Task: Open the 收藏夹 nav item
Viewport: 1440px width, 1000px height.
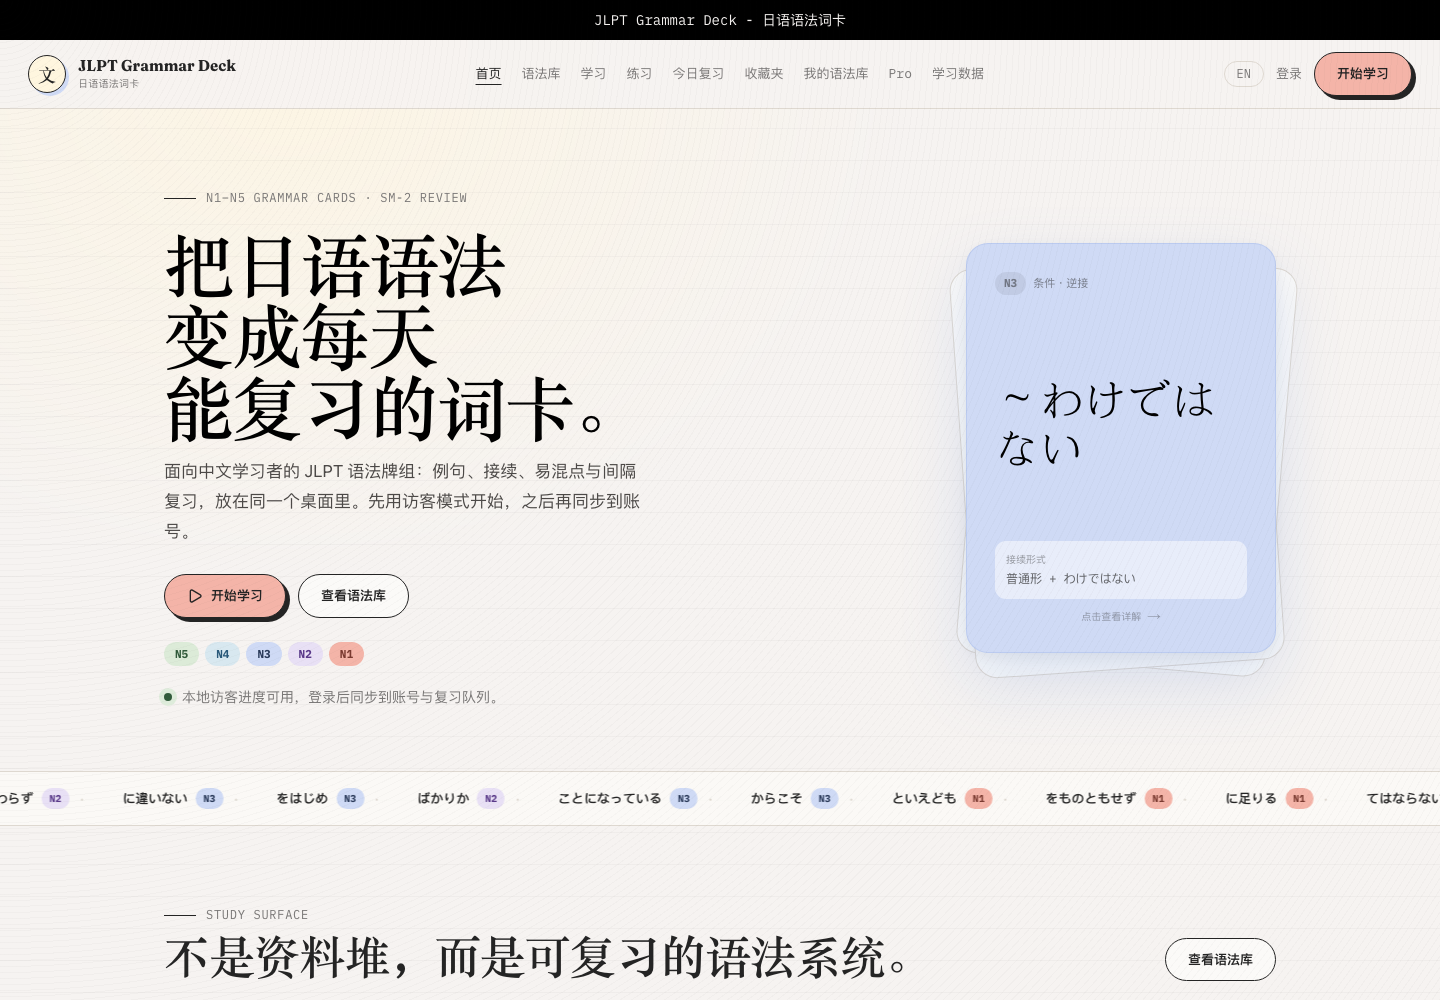Action: pyautogui.click(x=764, y=74)
